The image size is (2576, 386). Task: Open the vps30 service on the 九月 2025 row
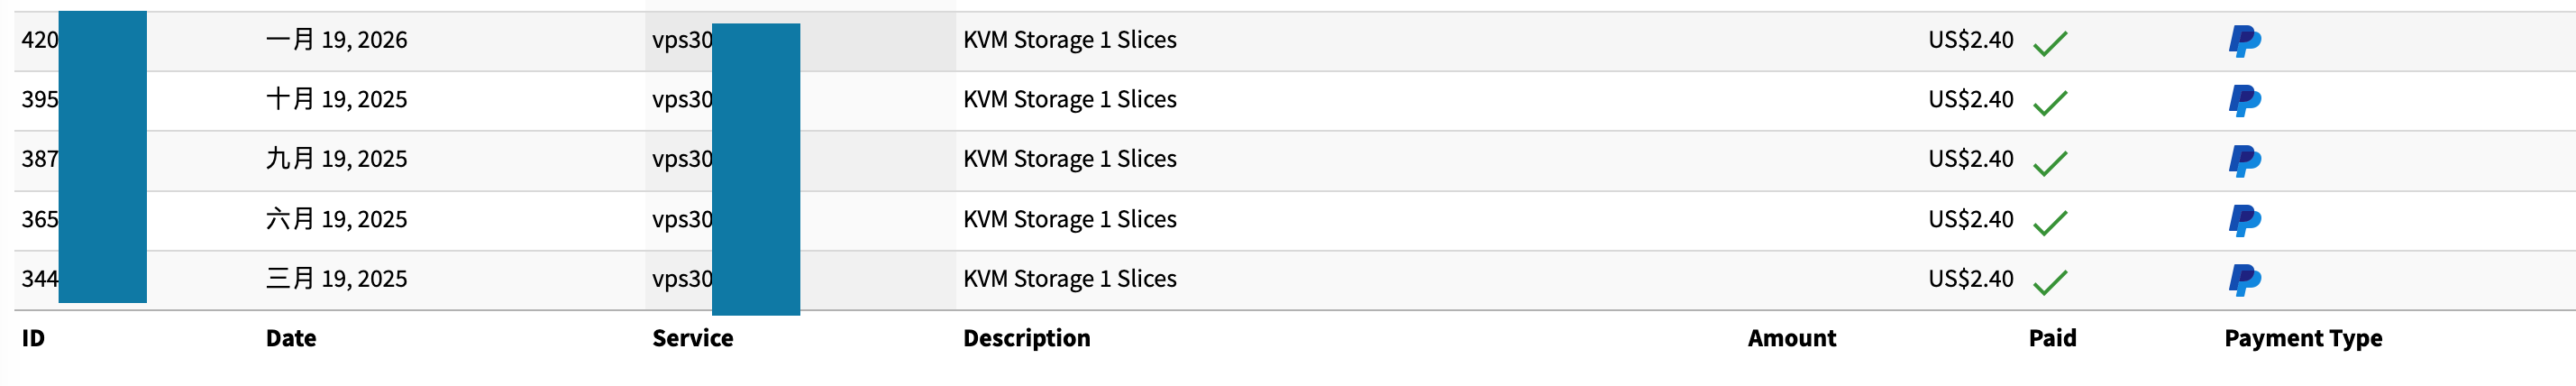[x=682, y=159]
